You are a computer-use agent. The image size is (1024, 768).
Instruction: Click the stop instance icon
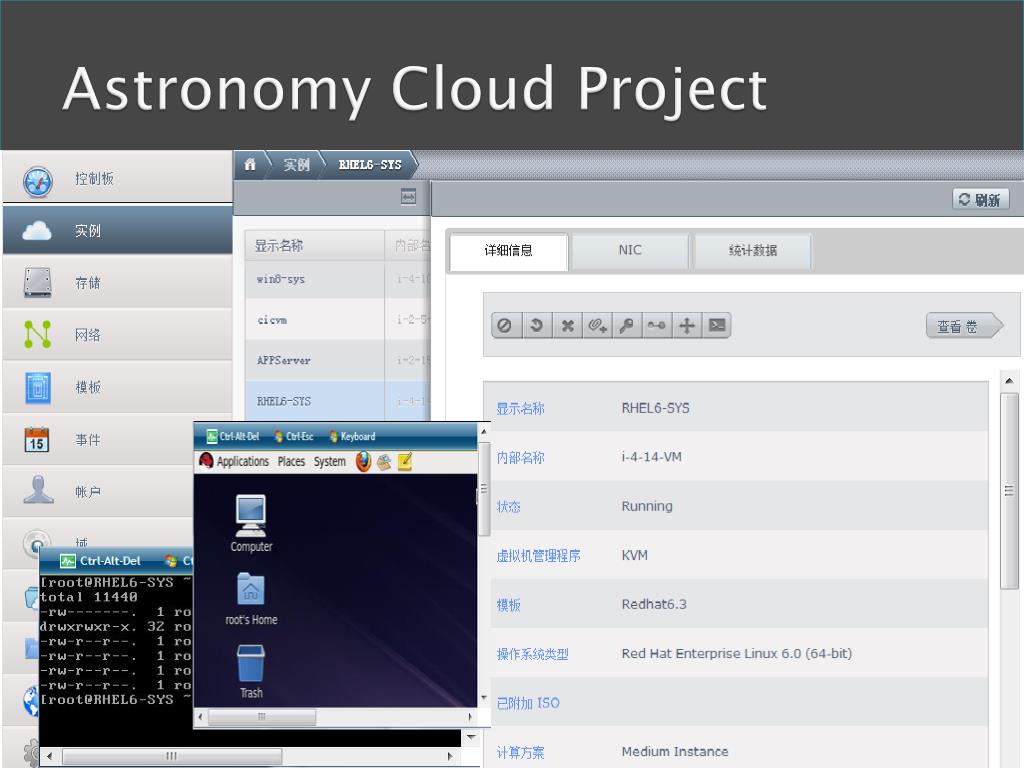tap(505, 325)
